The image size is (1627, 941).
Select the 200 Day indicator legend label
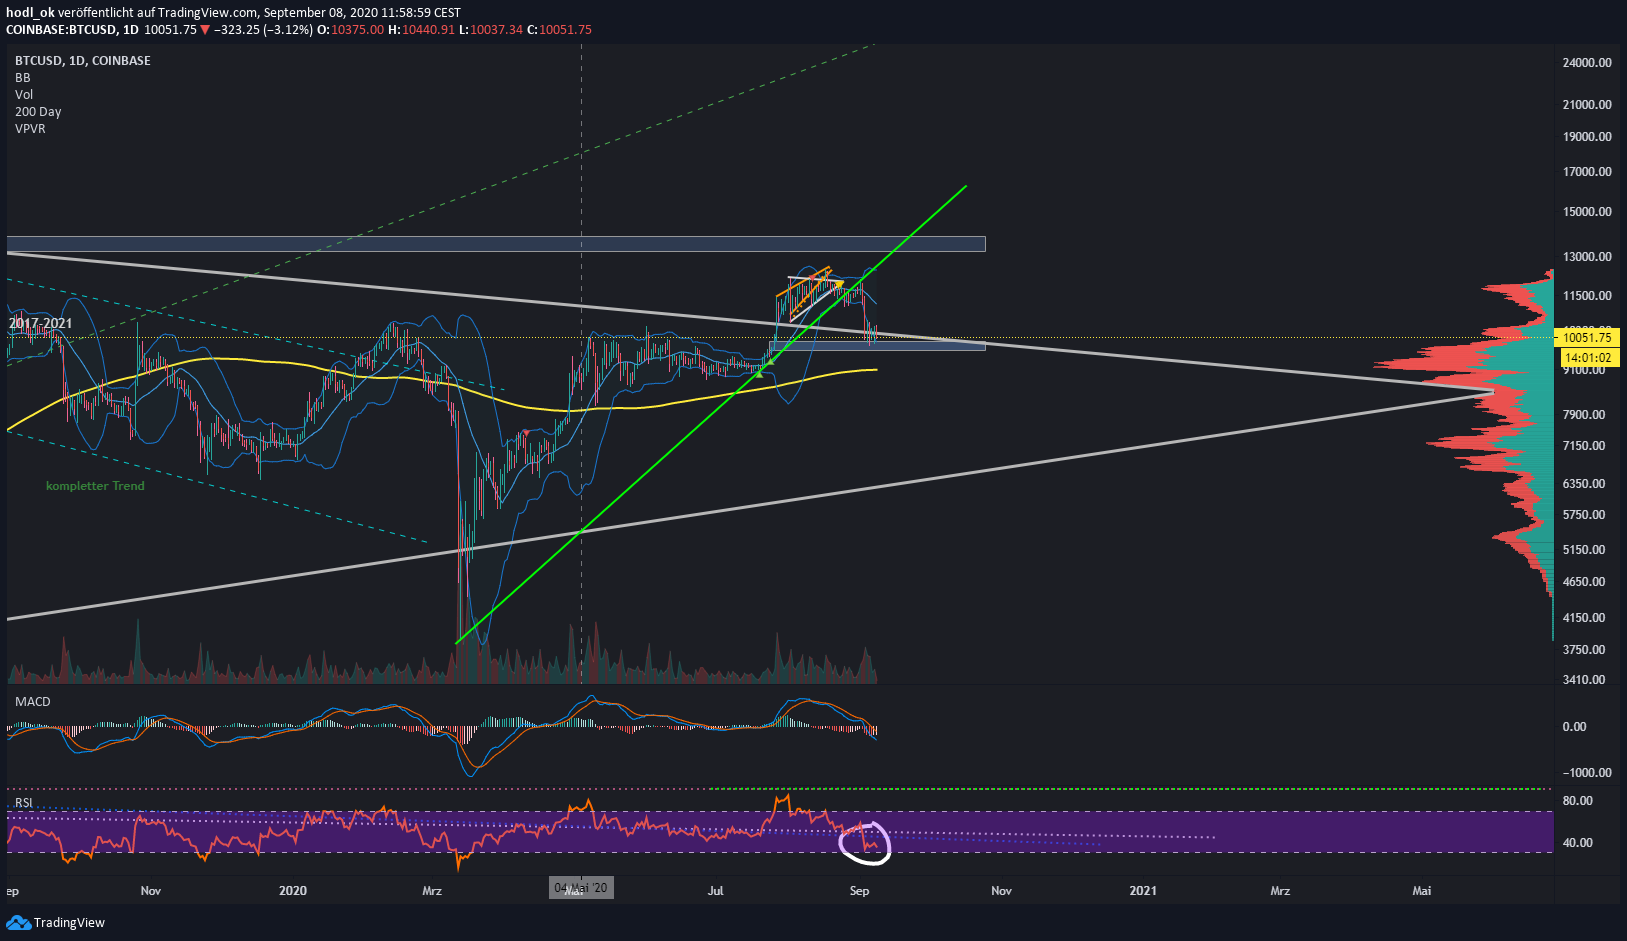pyautogui.click(x=38, y=112)
